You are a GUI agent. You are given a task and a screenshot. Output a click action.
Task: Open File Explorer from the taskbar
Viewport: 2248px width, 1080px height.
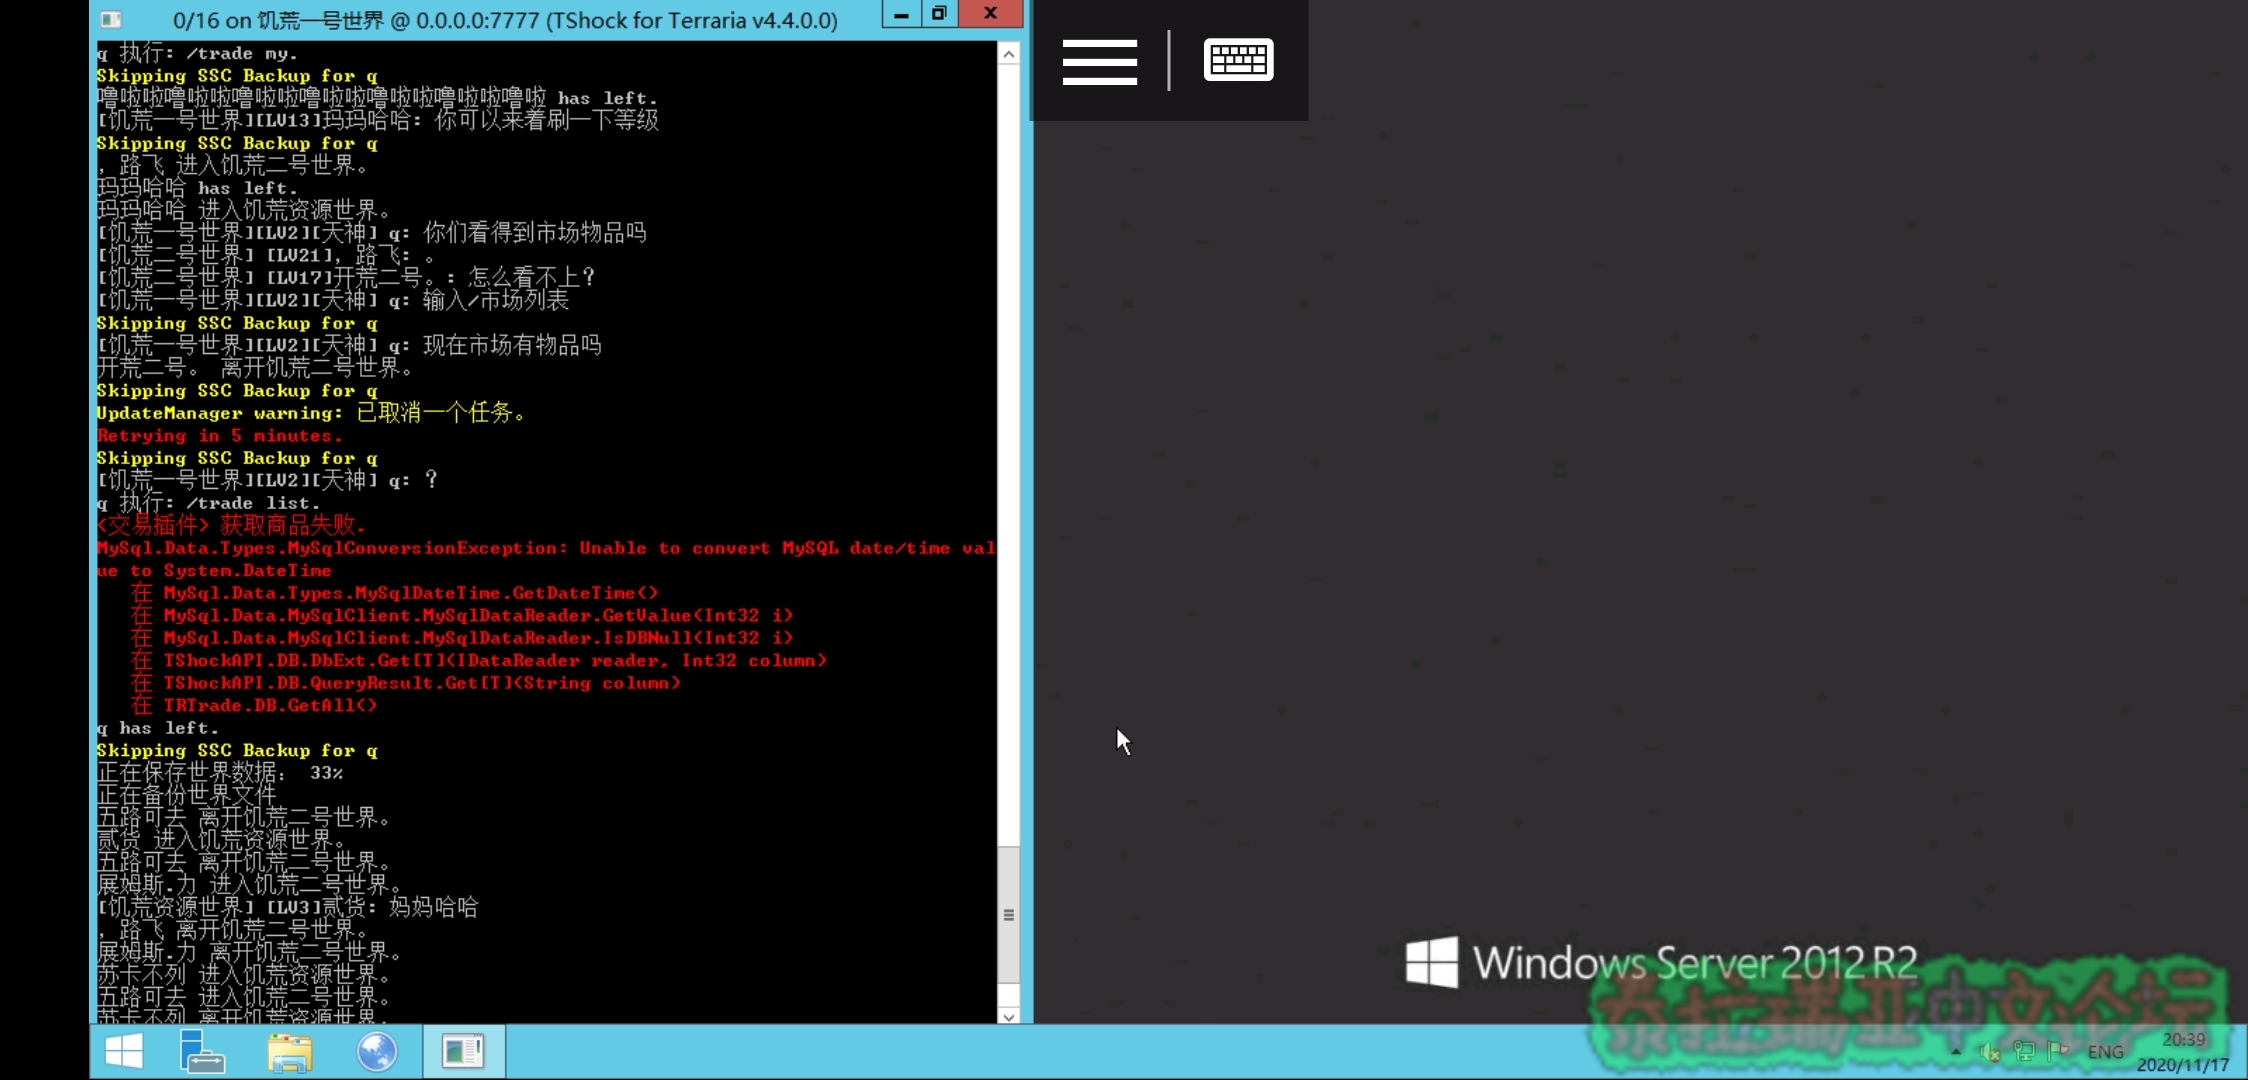tap(290, 1052)
